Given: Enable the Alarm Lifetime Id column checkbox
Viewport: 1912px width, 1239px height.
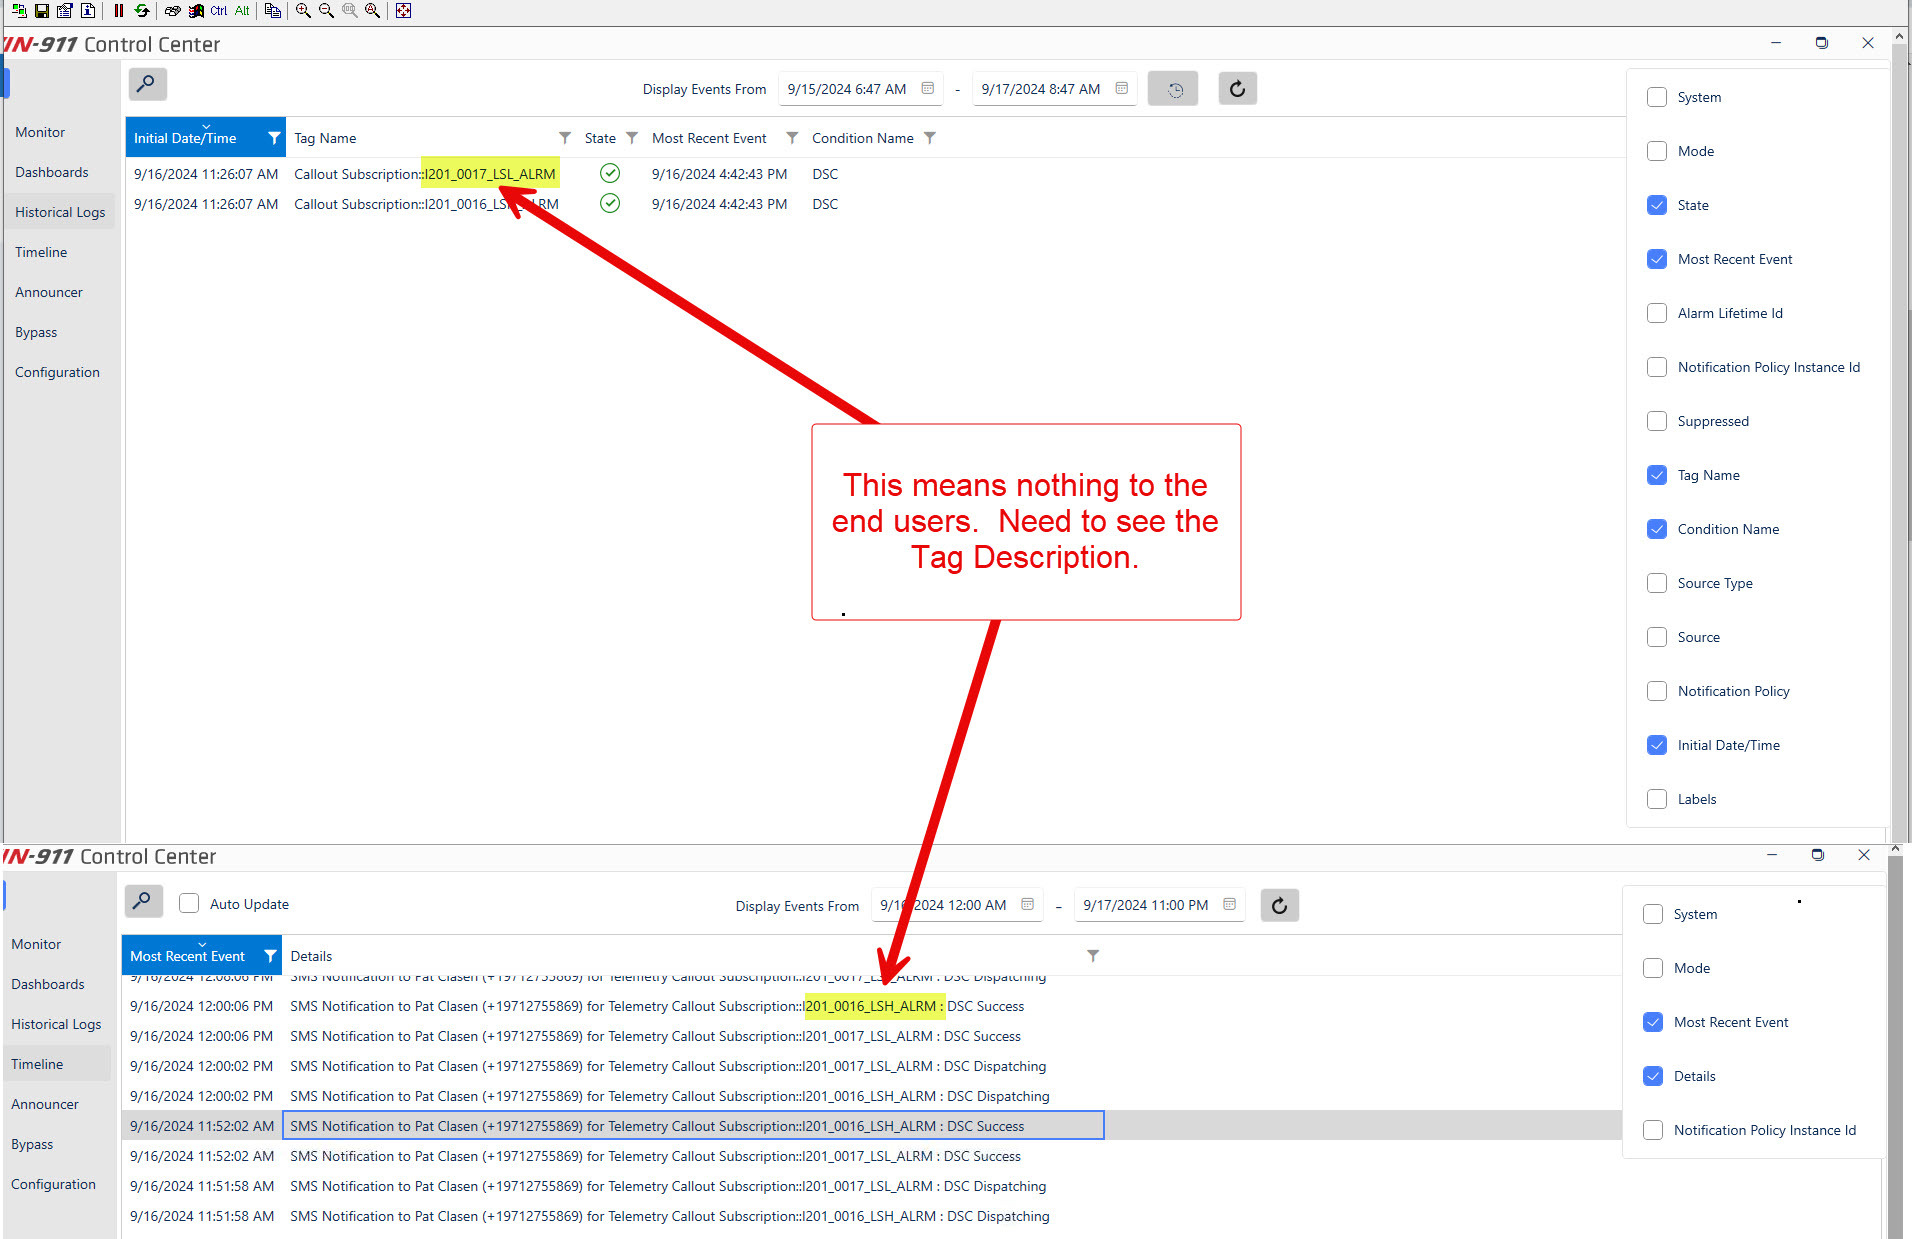Looking at the screenshot, I should click(1657, 313).
